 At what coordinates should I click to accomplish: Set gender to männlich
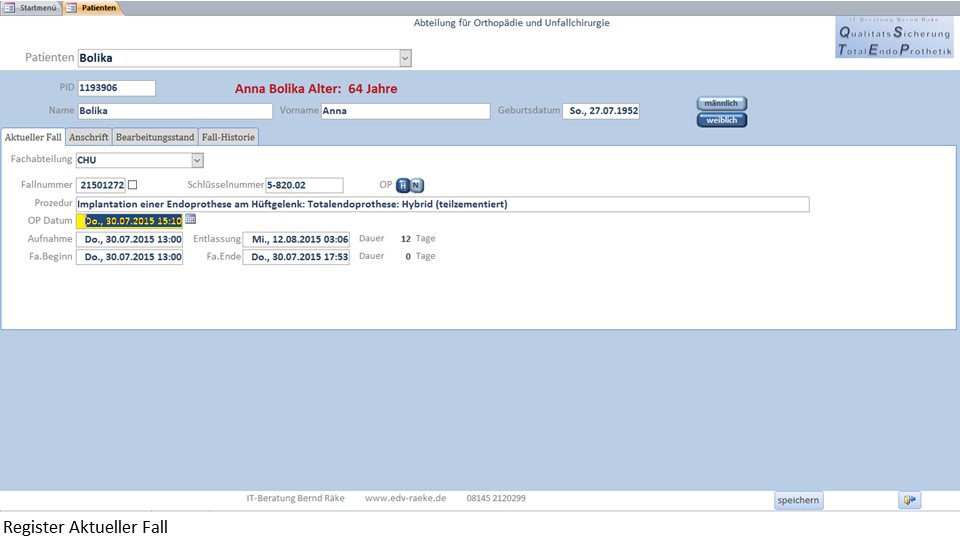(x=722, y=103)
